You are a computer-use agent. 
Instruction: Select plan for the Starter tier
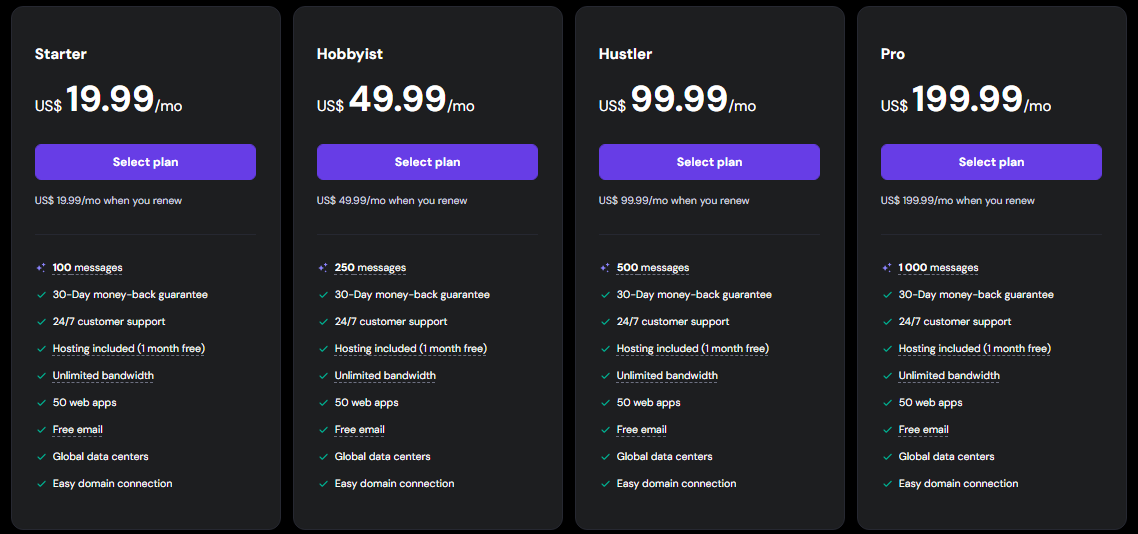145,162
